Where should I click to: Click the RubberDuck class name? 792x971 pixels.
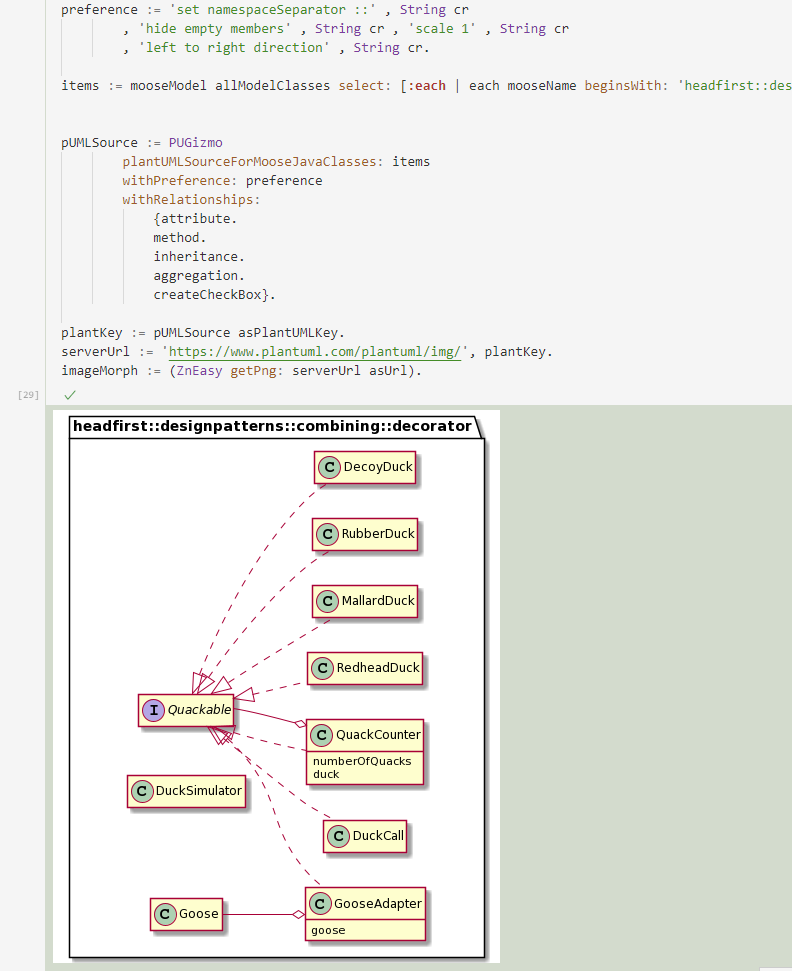[378, 534]
